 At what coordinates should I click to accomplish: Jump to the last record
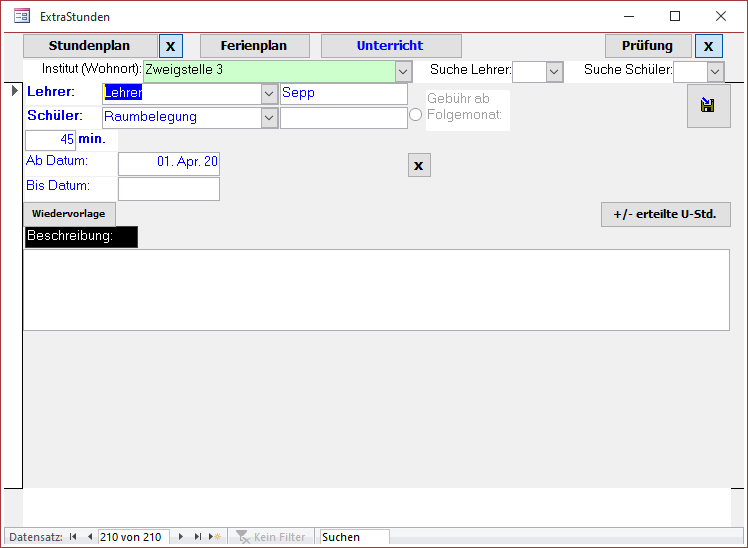tap(197, 537)
